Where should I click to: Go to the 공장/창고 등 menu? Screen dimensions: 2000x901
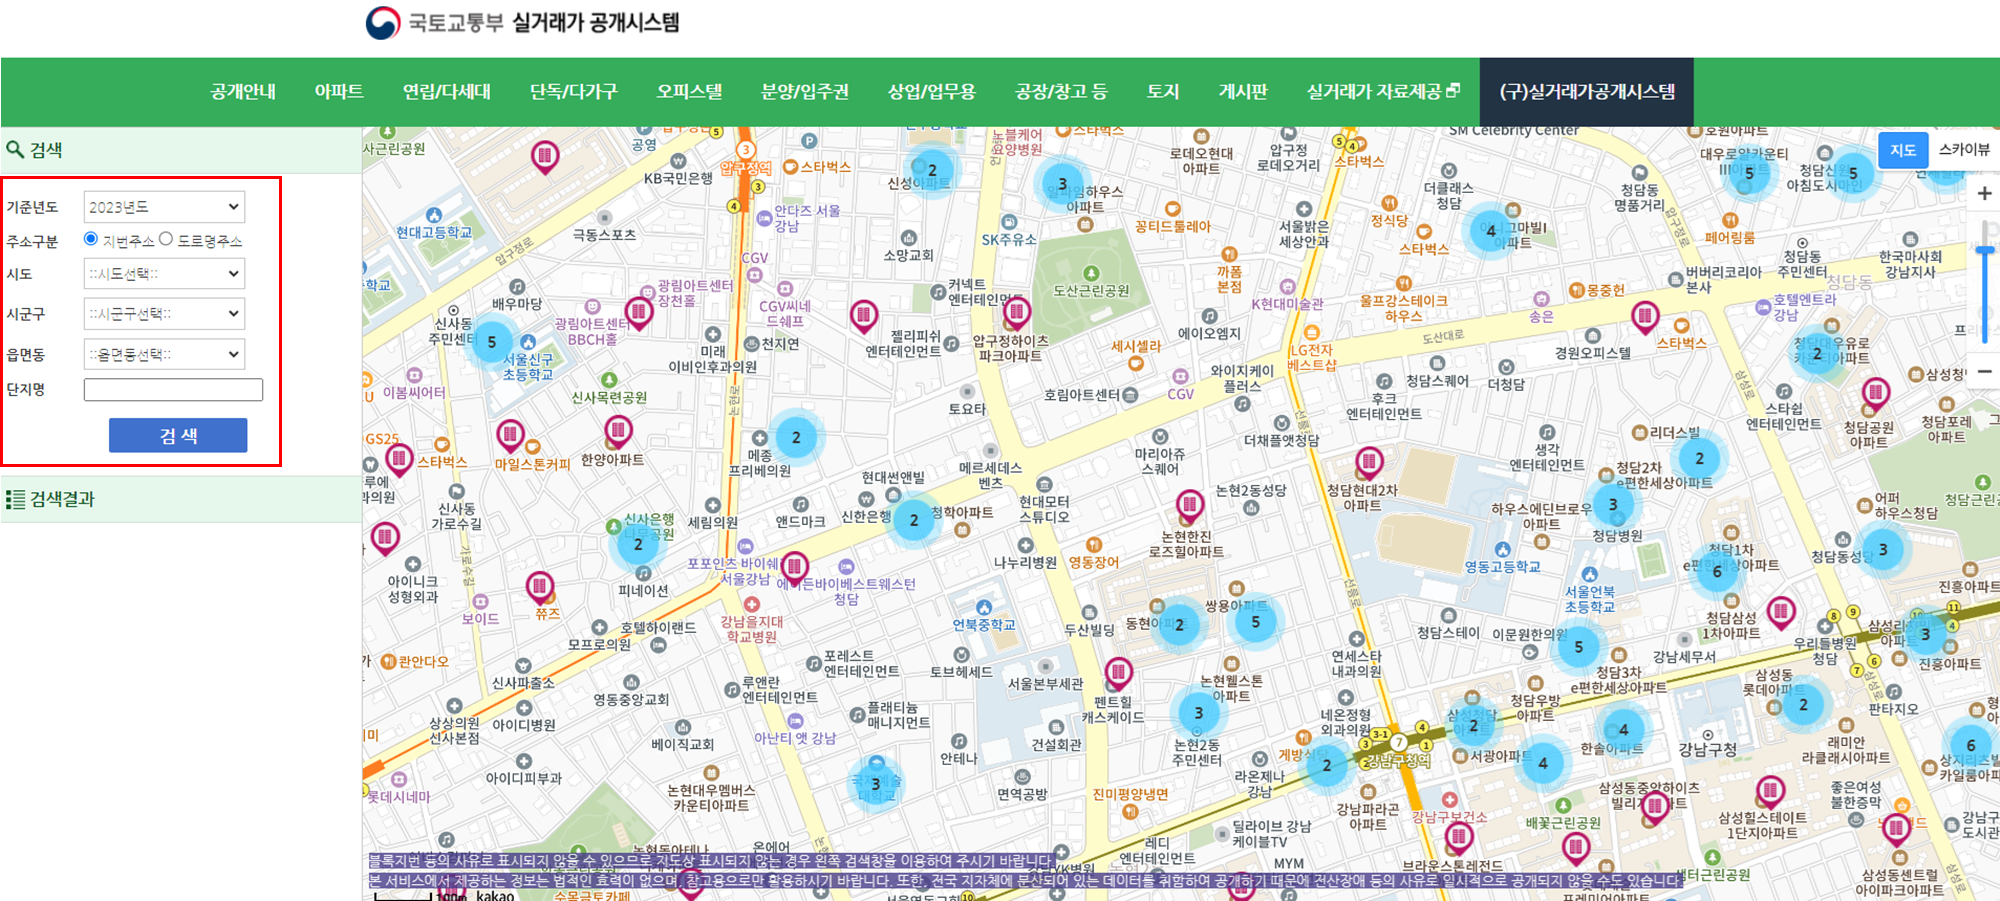pyautogui.click(x=1061, y=92)
